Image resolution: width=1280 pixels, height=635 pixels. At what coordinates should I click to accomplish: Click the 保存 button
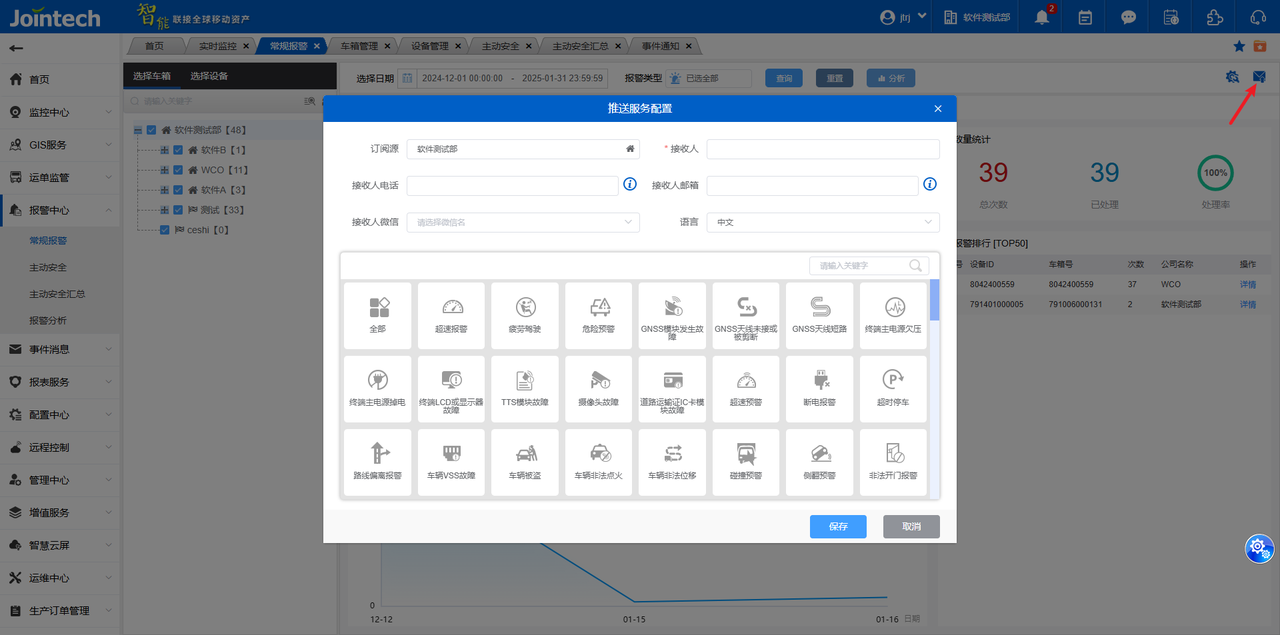point(838,527)
